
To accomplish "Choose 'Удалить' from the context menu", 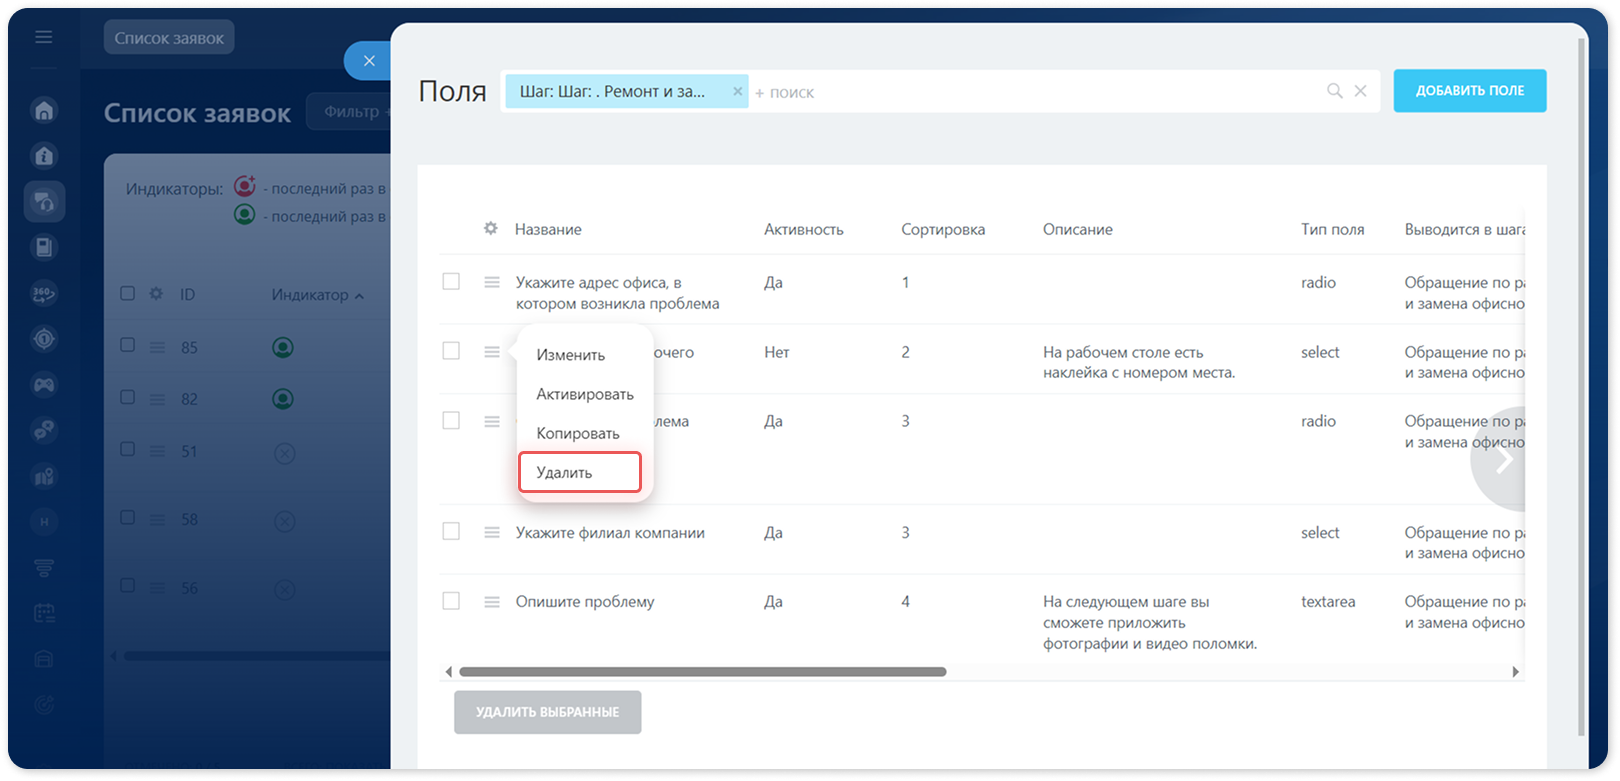I will tap(580, 472).
